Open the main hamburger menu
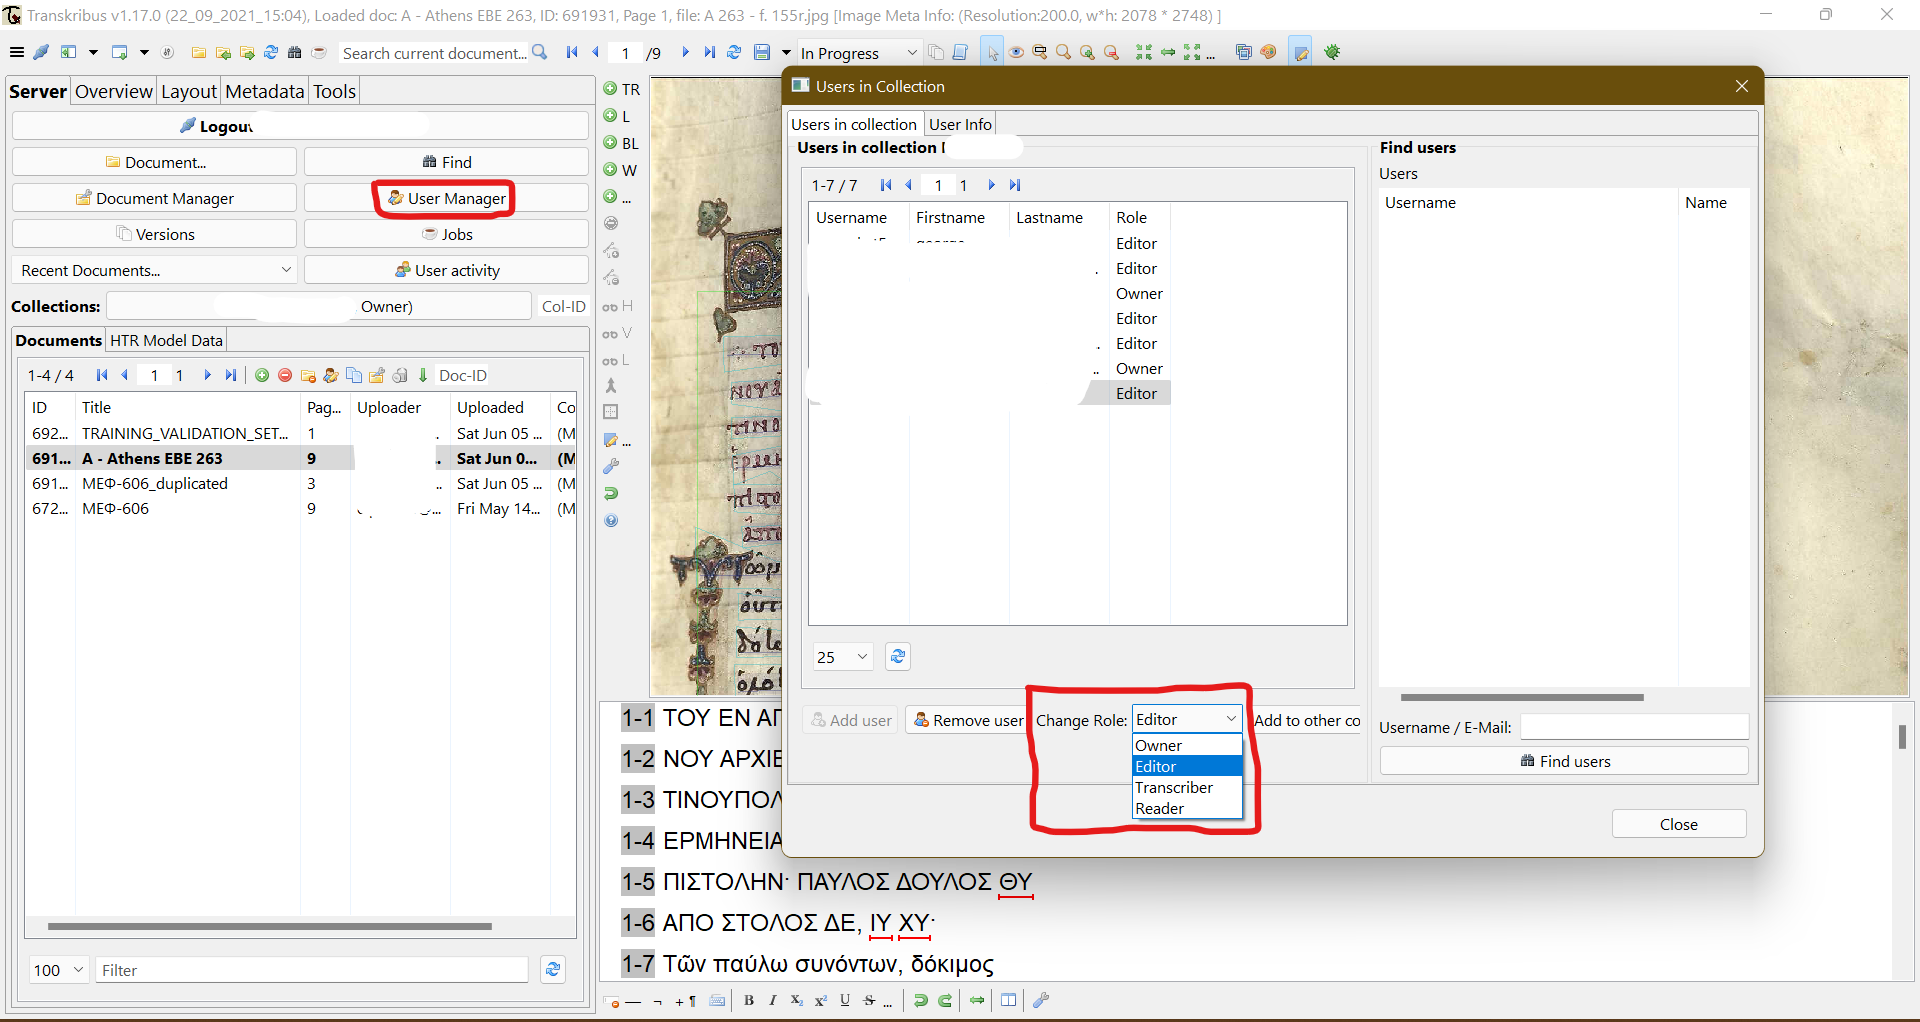1920x1022 pixels. [16, 52]
